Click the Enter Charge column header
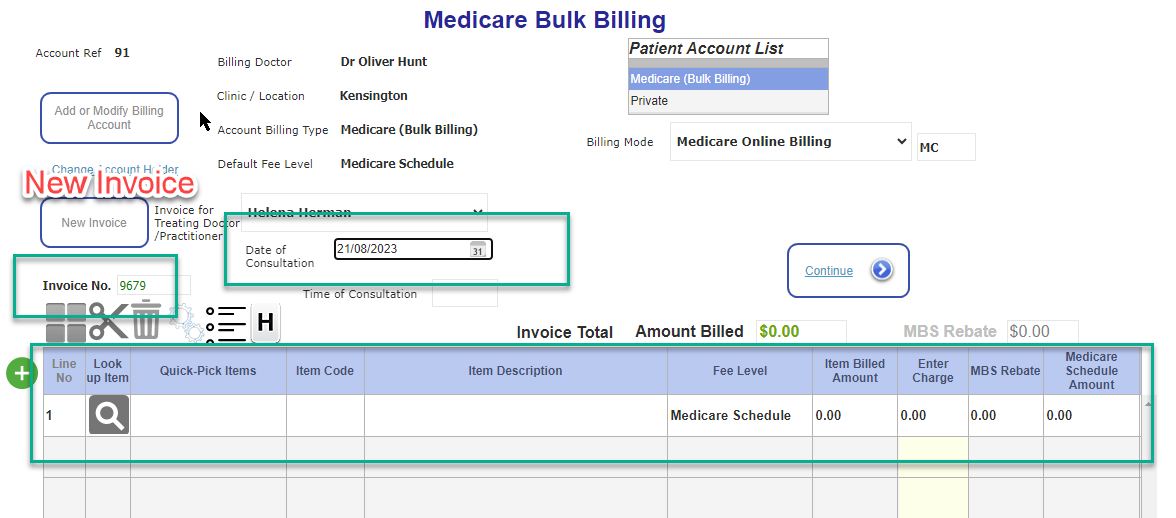The width and height of the screenshot is (1176, 518). [933, 370]
